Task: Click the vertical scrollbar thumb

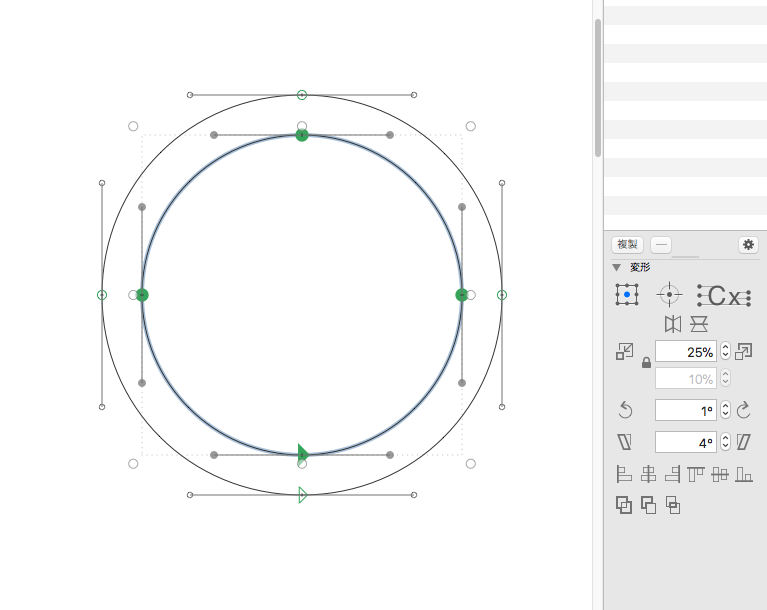Action: click(598, 88)
